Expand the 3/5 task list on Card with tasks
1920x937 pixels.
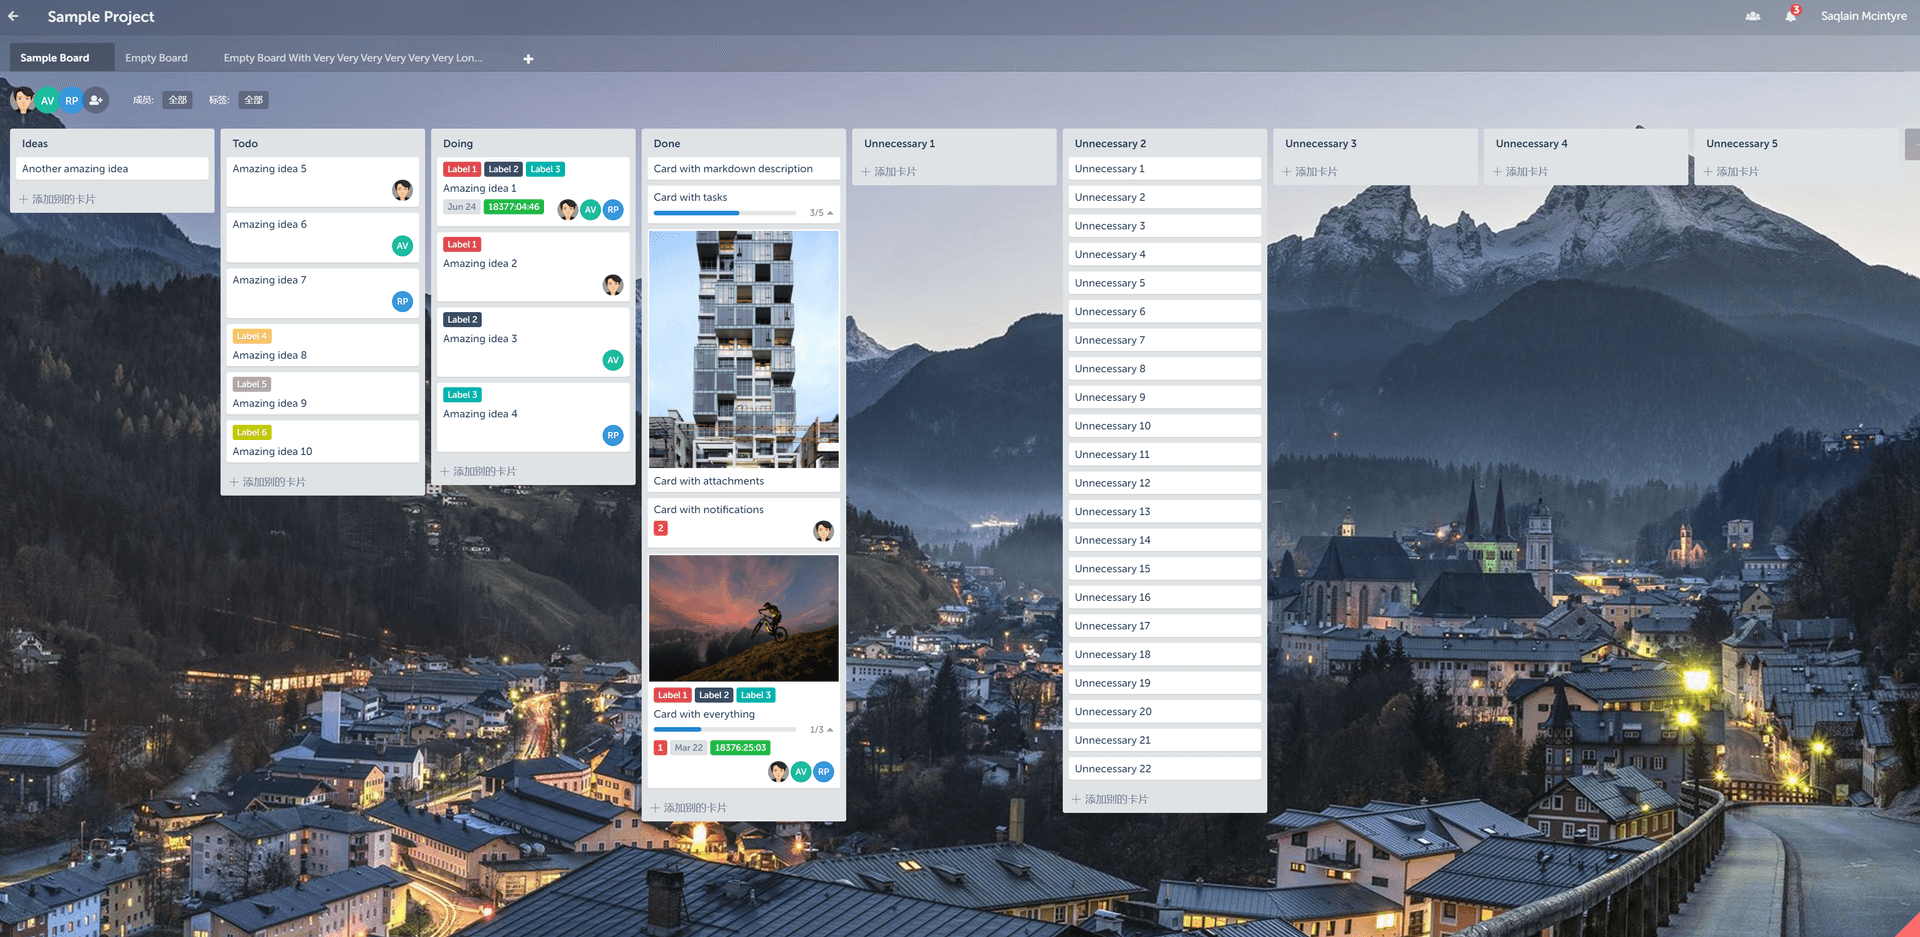click(821, 213)
